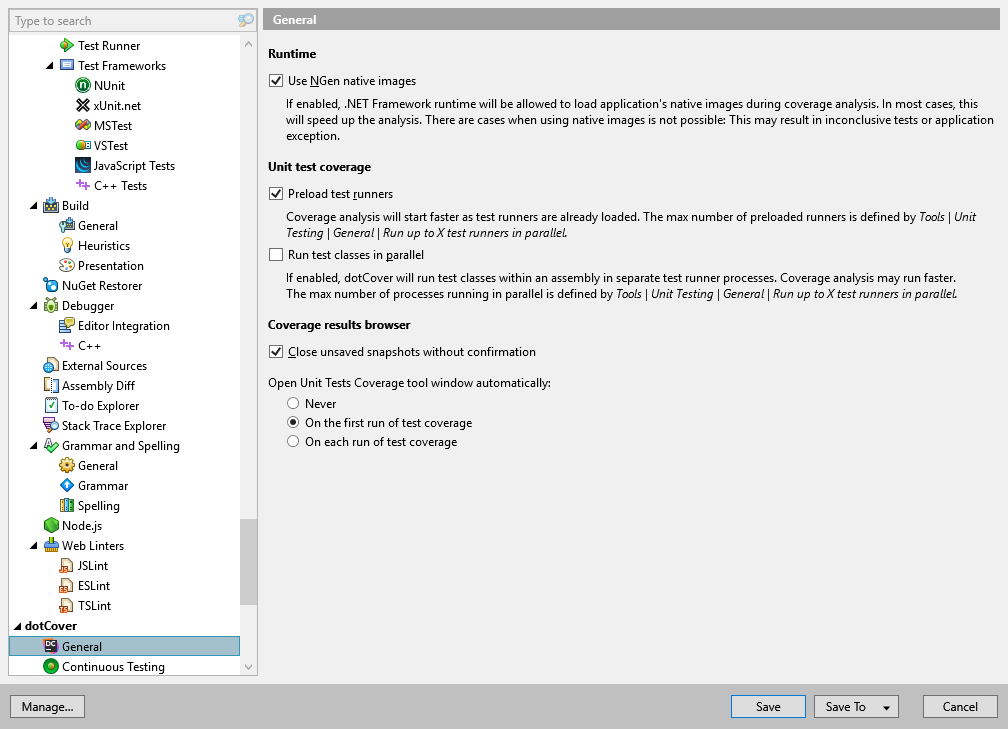Click the Continuous Testing icon
This screenshot has height=729, width=1008.
(x=51, y=667)
